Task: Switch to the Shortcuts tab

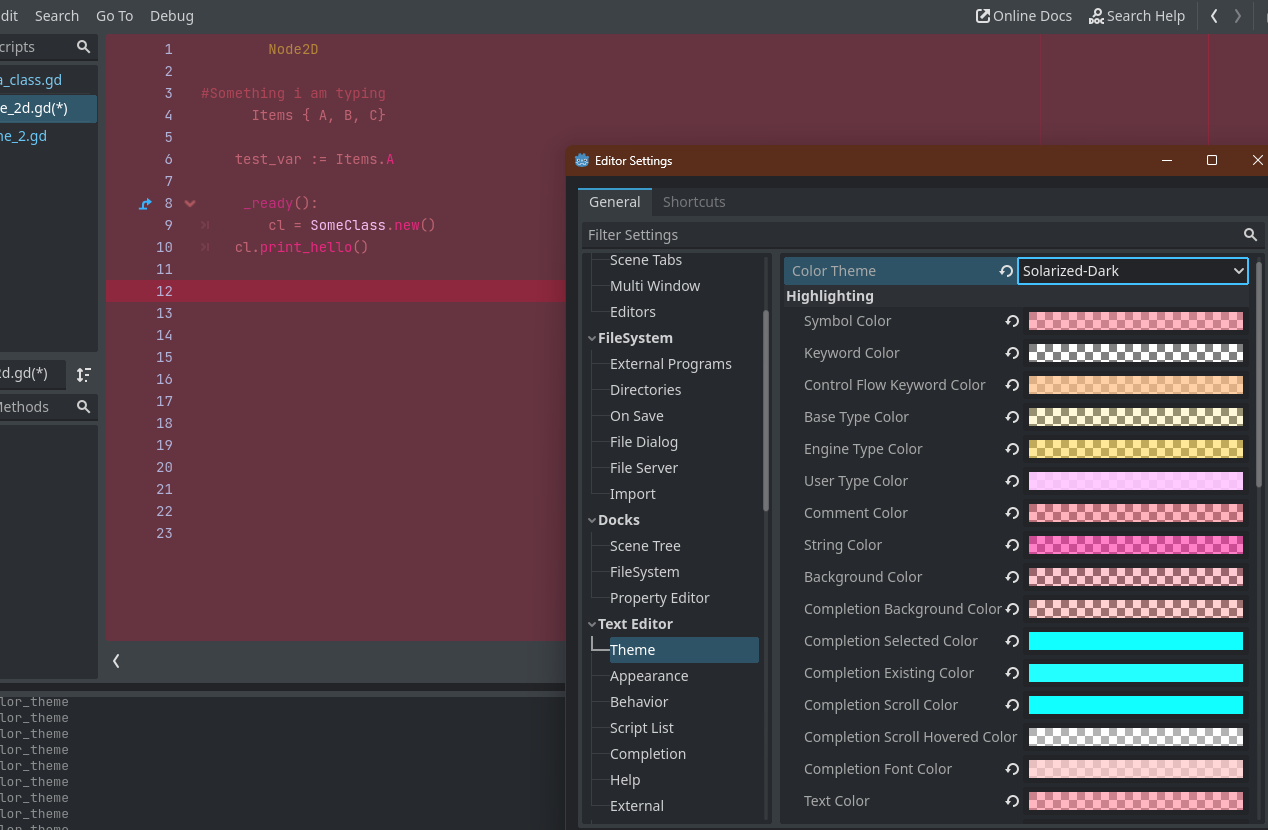Action: (x=694, y=201)
